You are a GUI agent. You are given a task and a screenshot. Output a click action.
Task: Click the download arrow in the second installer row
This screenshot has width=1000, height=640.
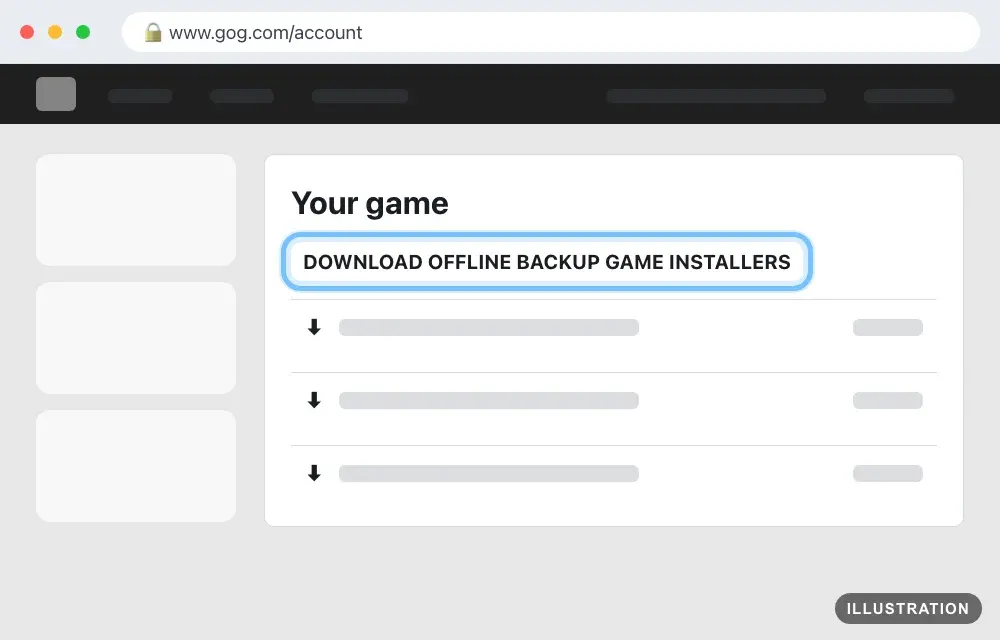[314, 400]
